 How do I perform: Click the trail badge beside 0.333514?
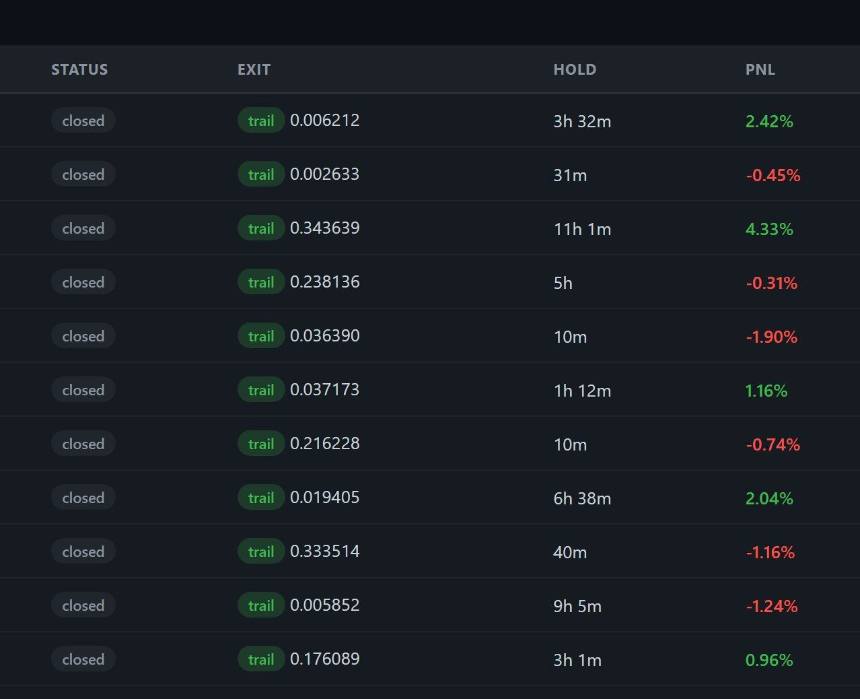pyautogui.click(x=261, y=552)
